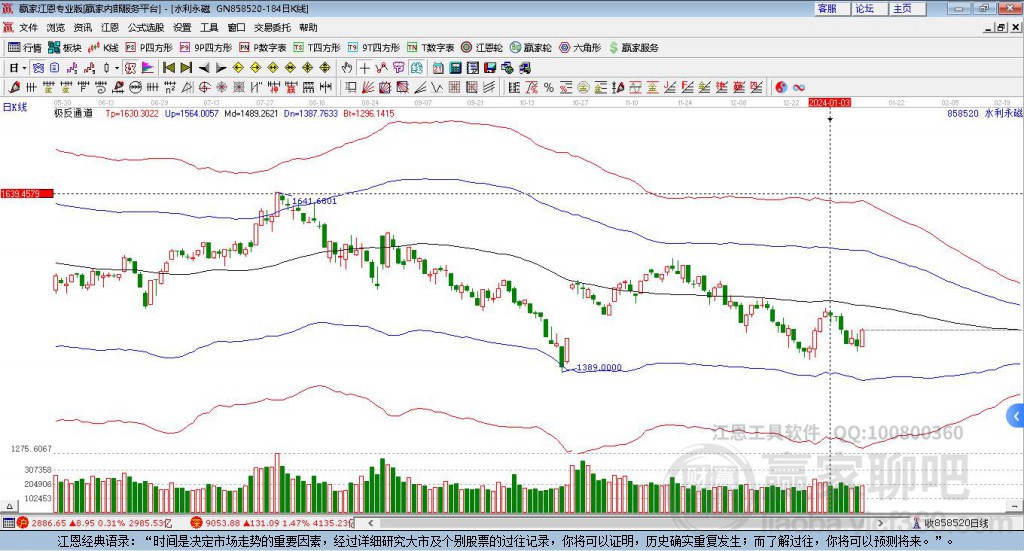Jump to first bar using green arrow

pyautogui.click(x=169, y=68)
